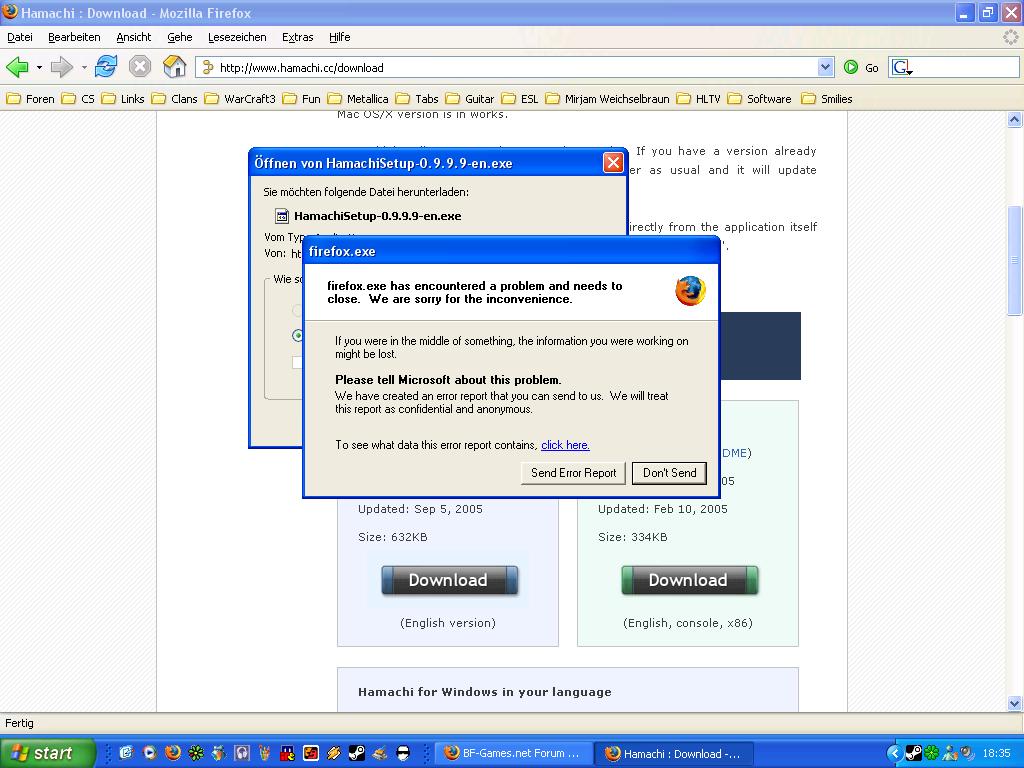This screenshot has width=1024, height=768.
Task: Open the WarCraft3 bookmarks folder
Action: pos(240,99)
